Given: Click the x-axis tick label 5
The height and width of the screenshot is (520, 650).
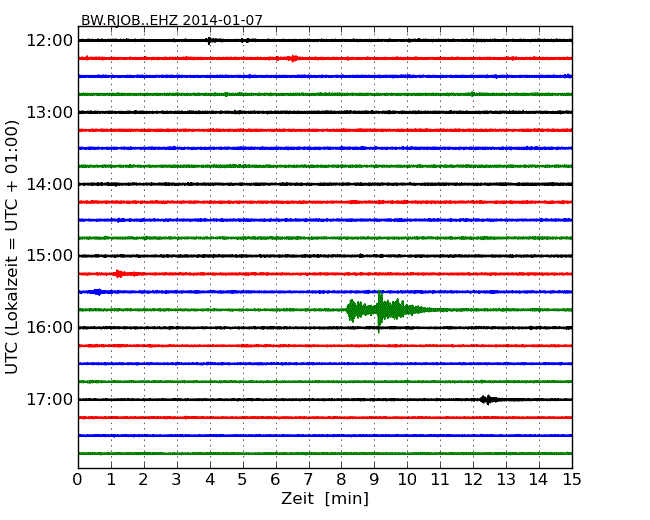Looking at the screenshot, I should click(242, 480).
